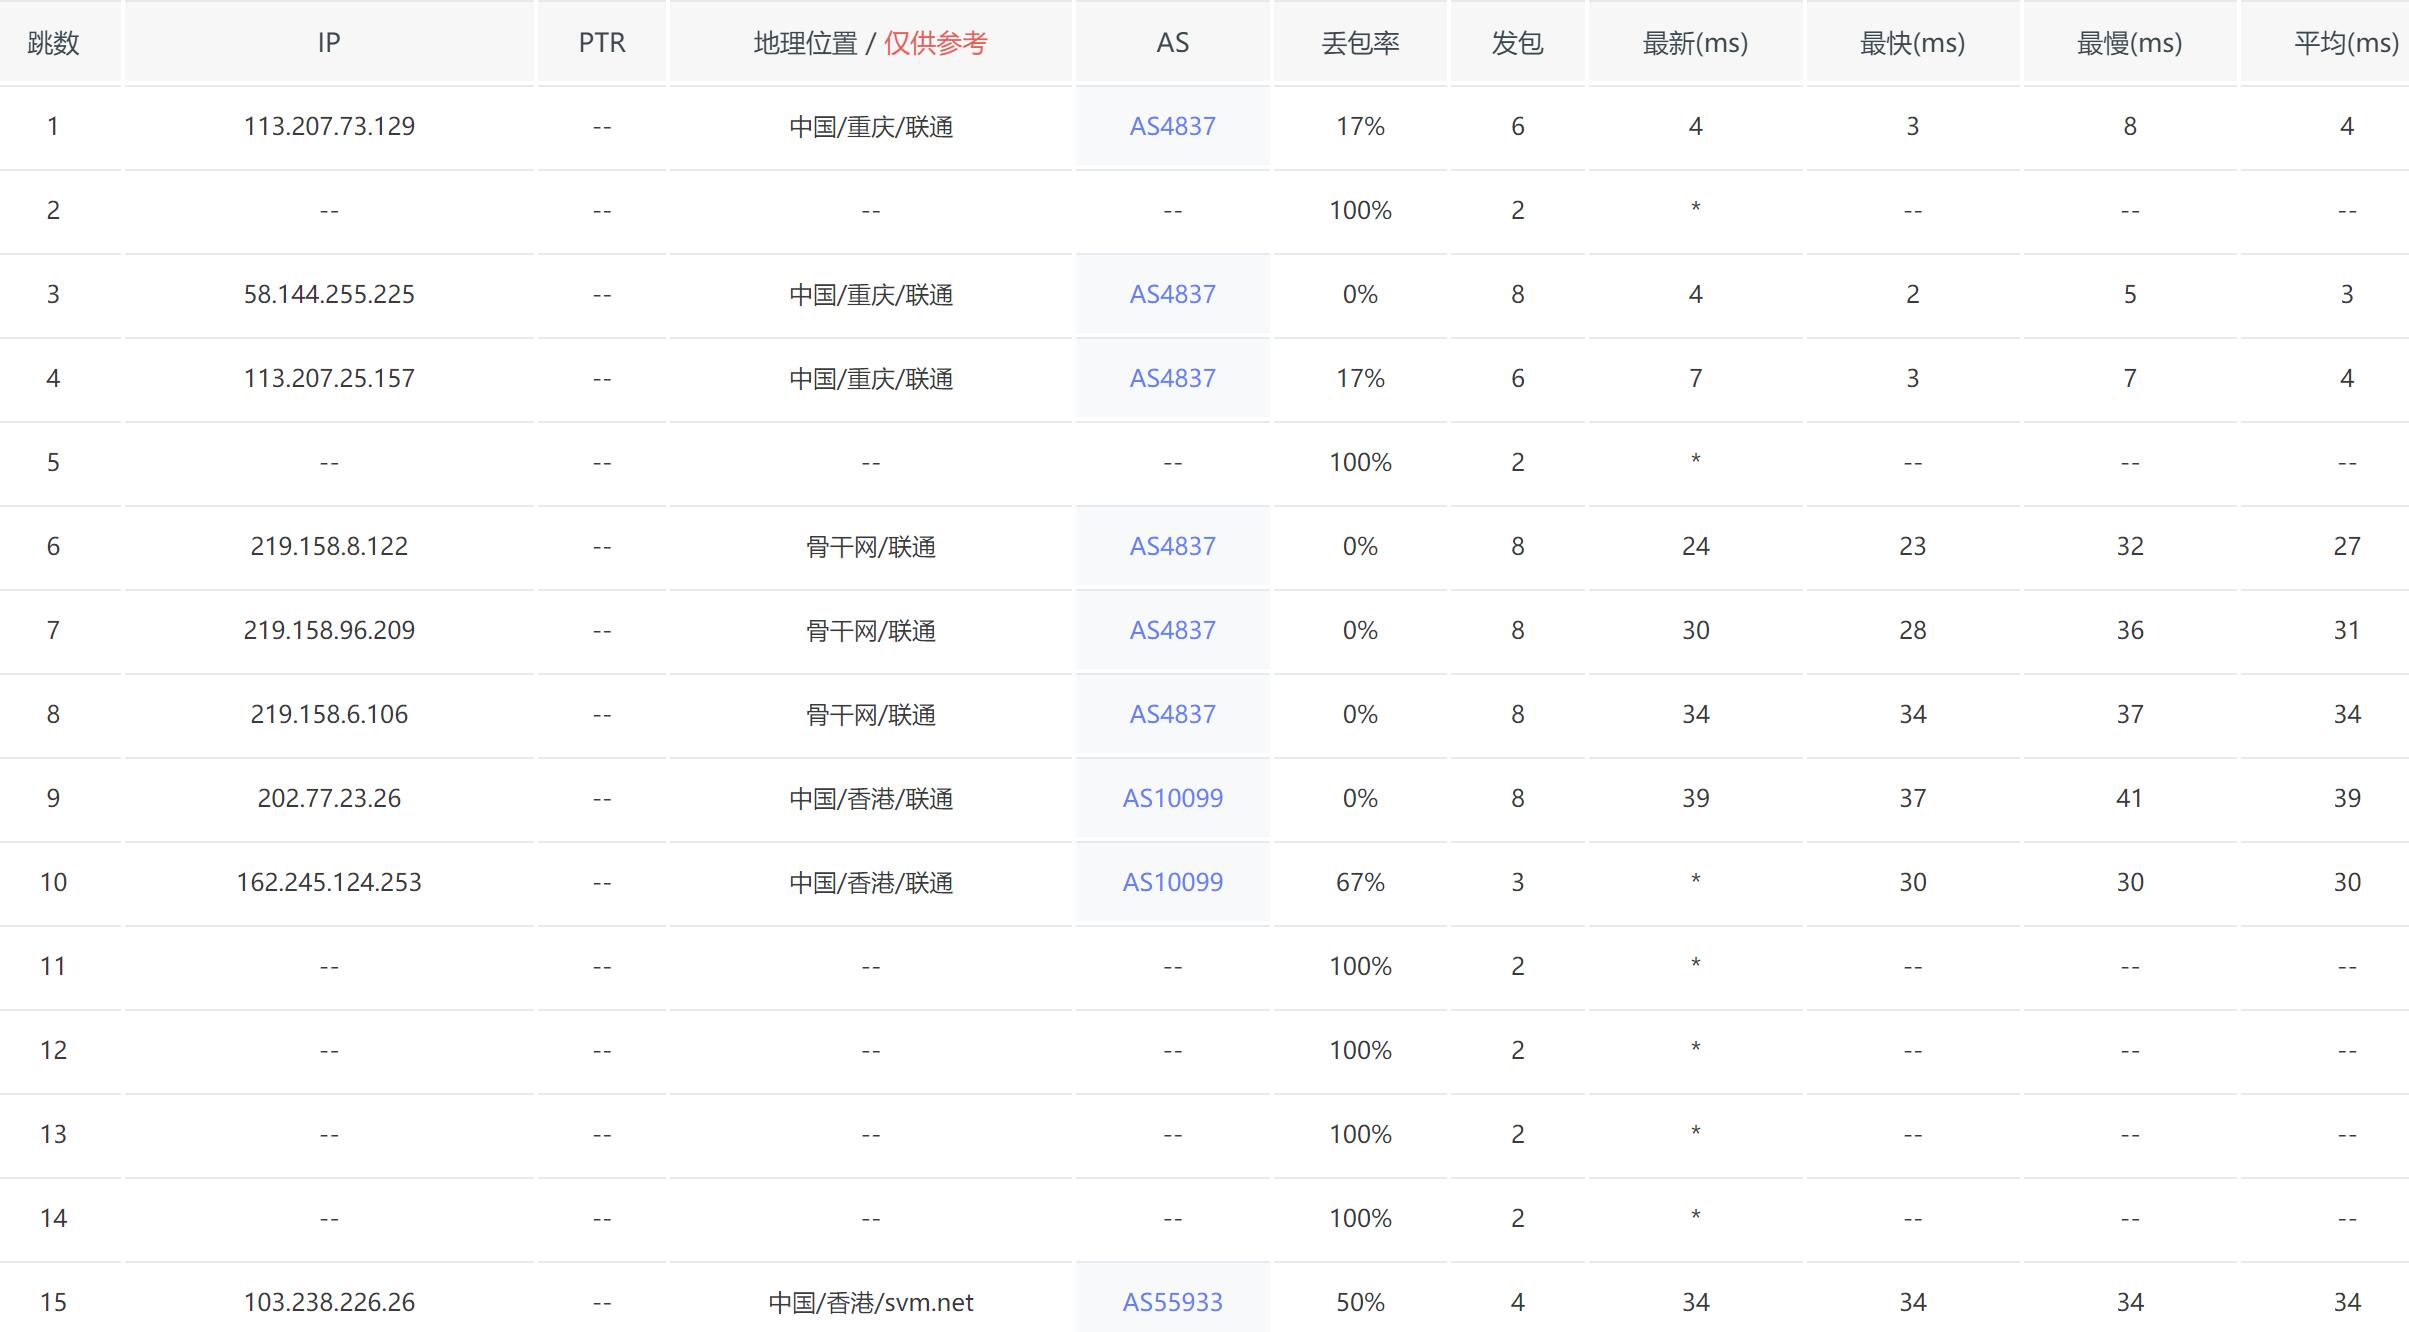Click 17% loss for 113.207.73.129
Viewport: 2409px width, 1332px height.
pos(1360,126)
